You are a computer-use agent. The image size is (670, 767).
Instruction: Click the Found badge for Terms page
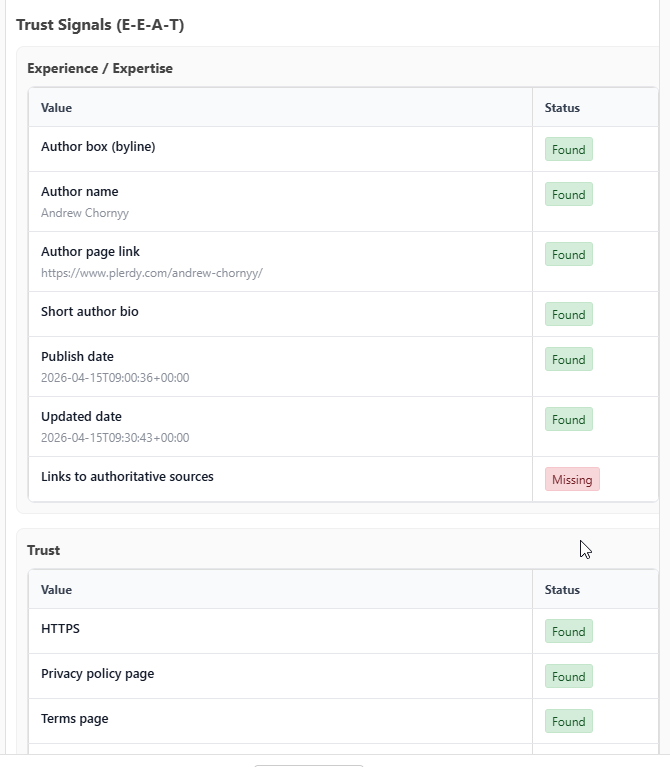click(x=568, y=722)
